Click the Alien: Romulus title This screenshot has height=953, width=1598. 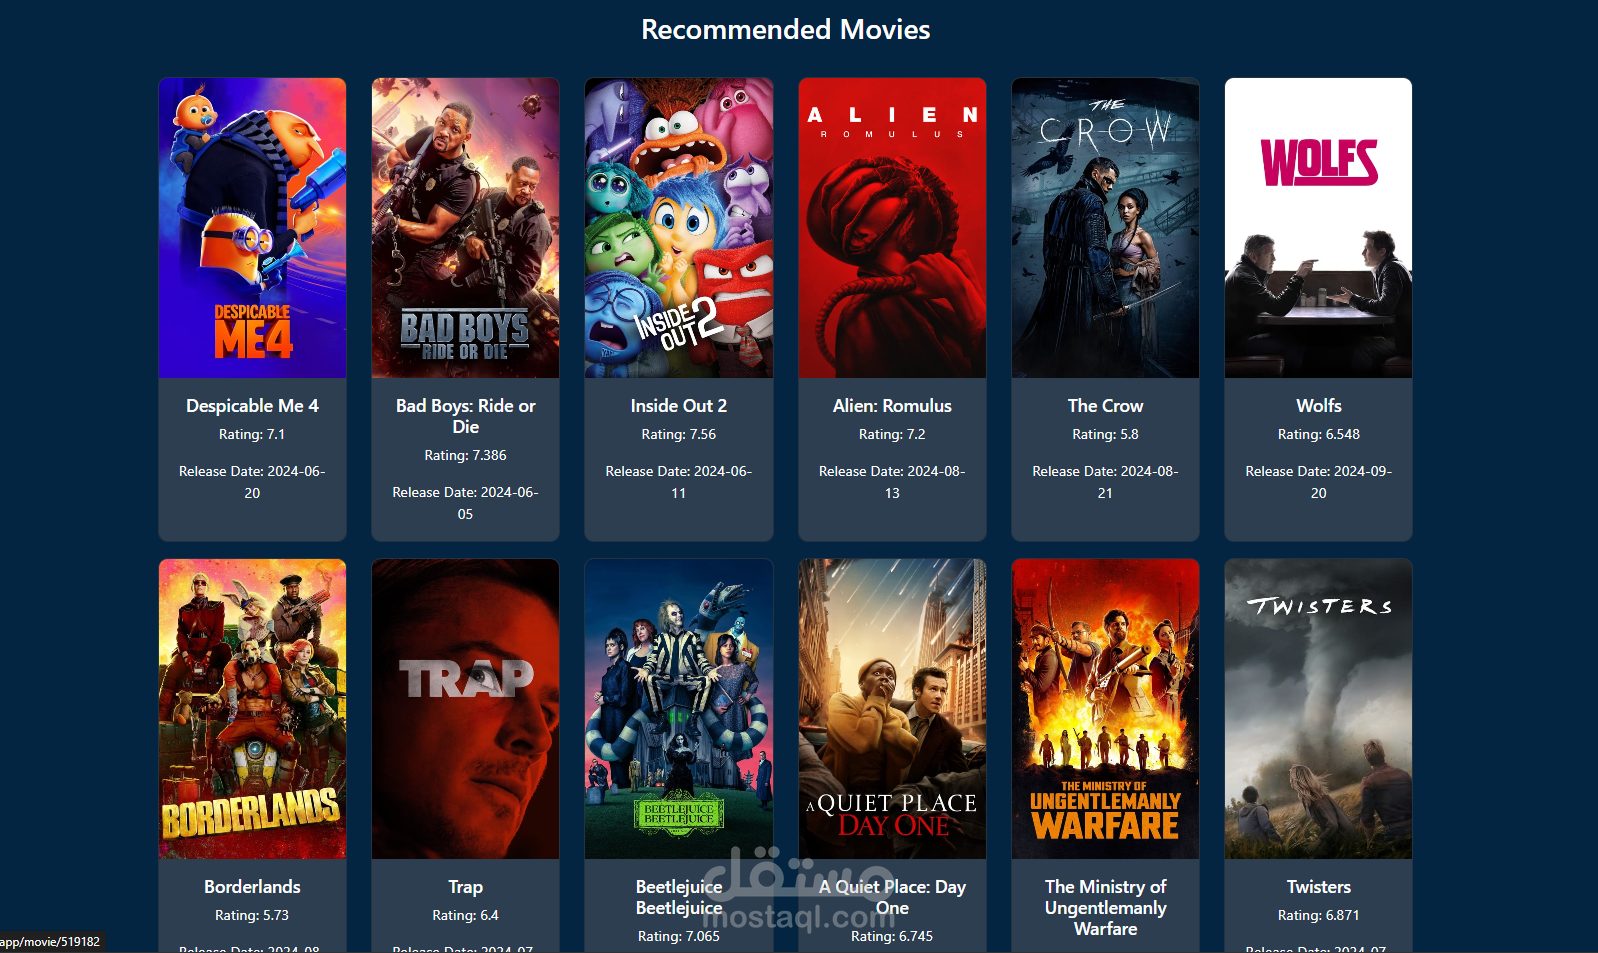(x=892, y=406)
